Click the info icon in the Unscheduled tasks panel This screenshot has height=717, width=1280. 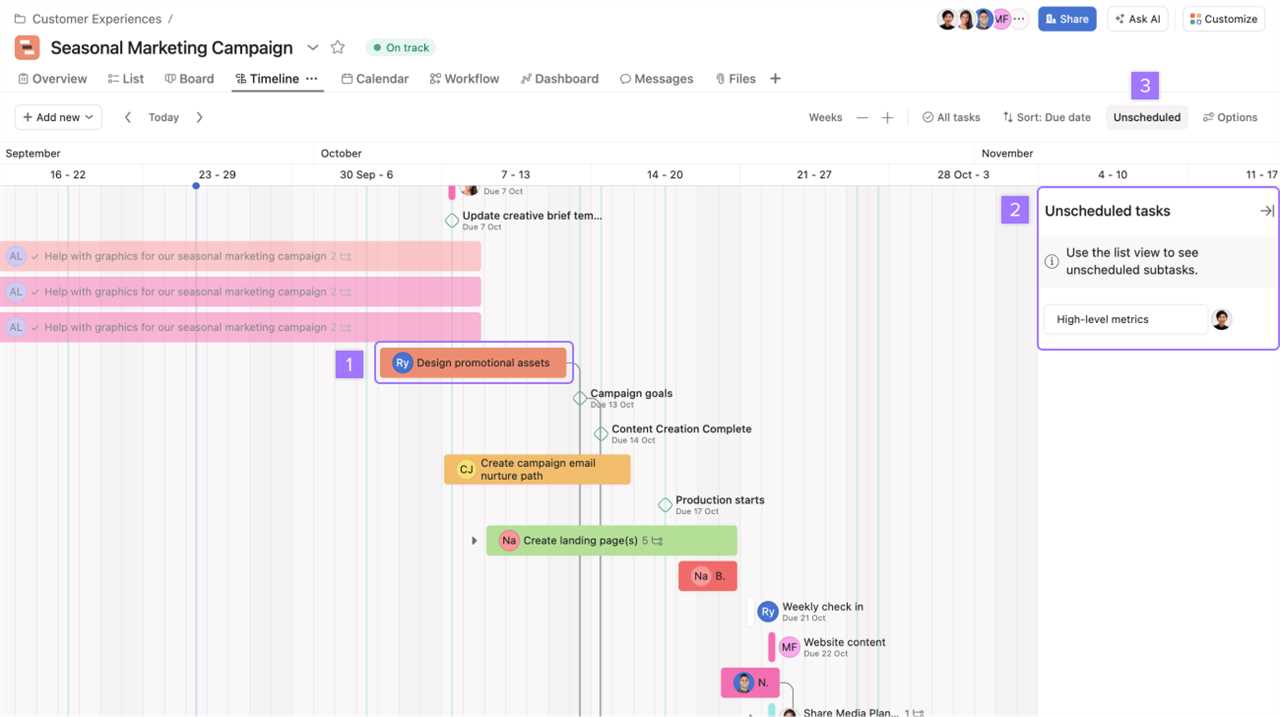(1051, 261)
